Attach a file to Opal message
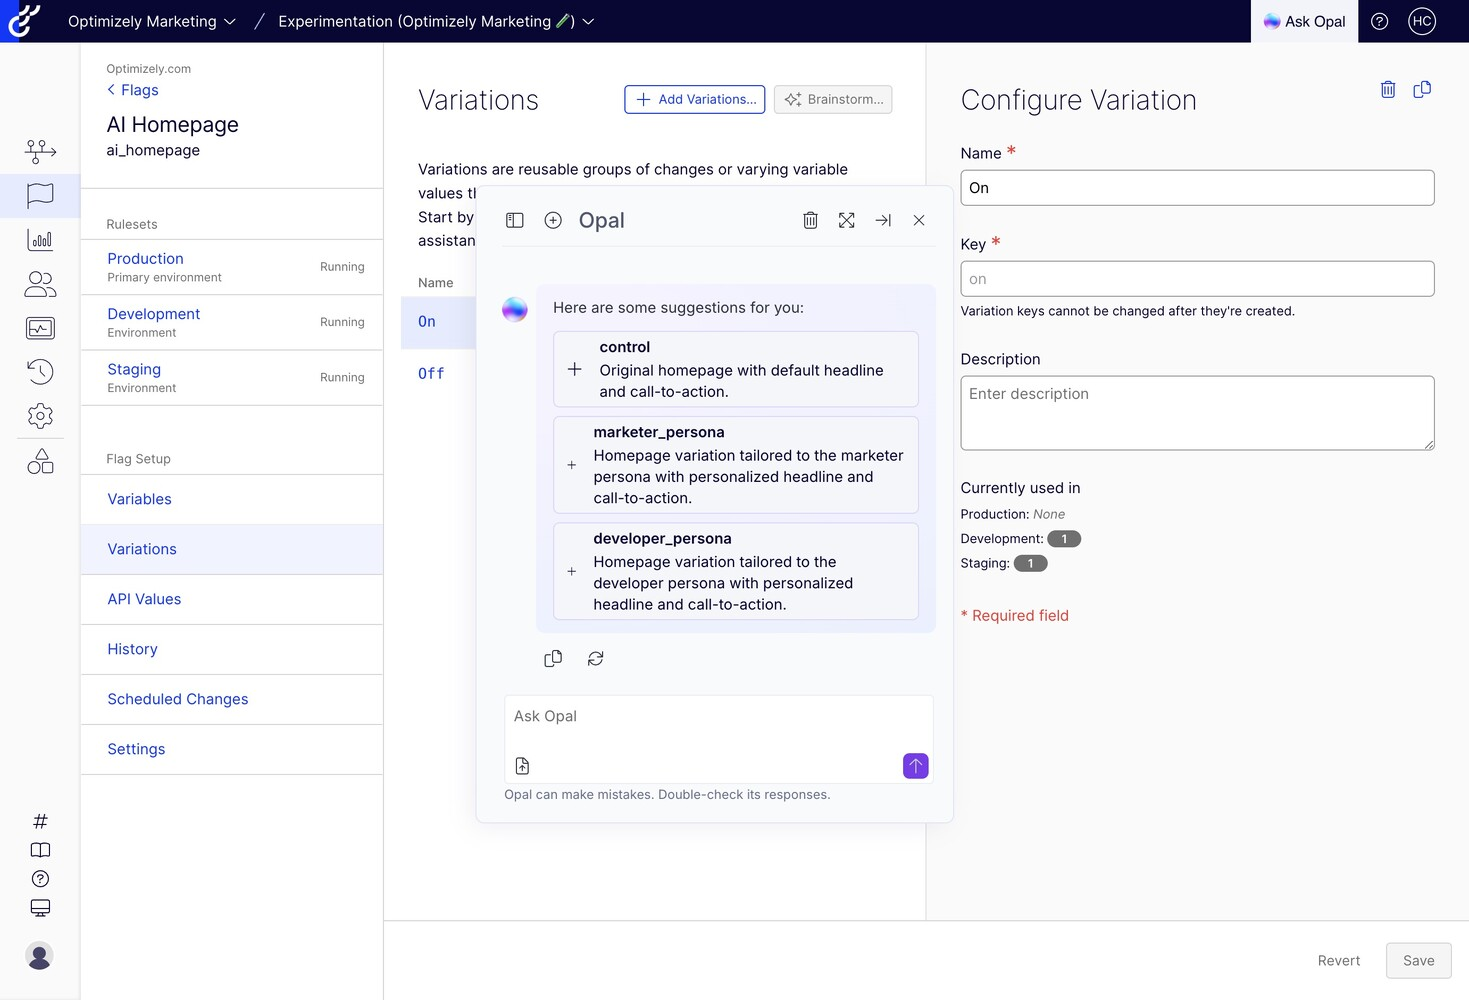The width and height of the screenshot is (1469, 1000). point(522,766)
